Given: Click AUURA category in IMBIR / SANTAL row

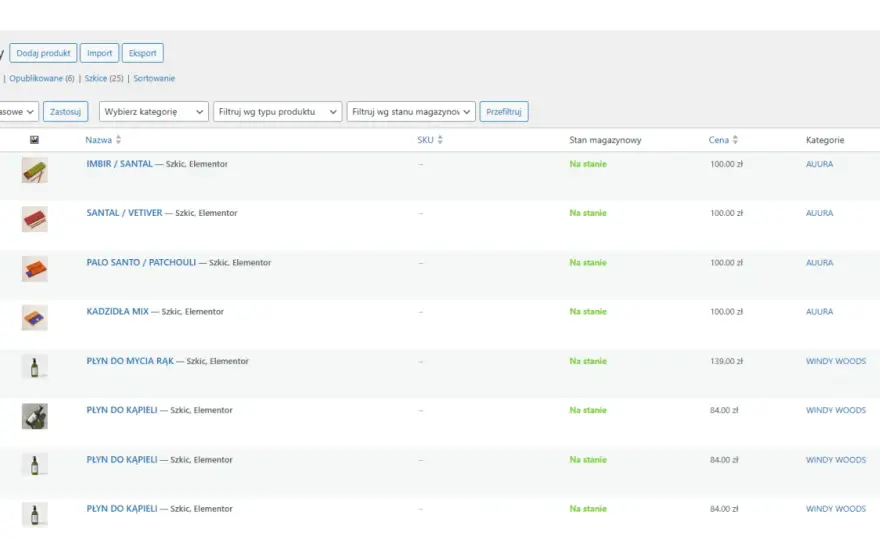Looking at the screenshot, I should [819, 164].
